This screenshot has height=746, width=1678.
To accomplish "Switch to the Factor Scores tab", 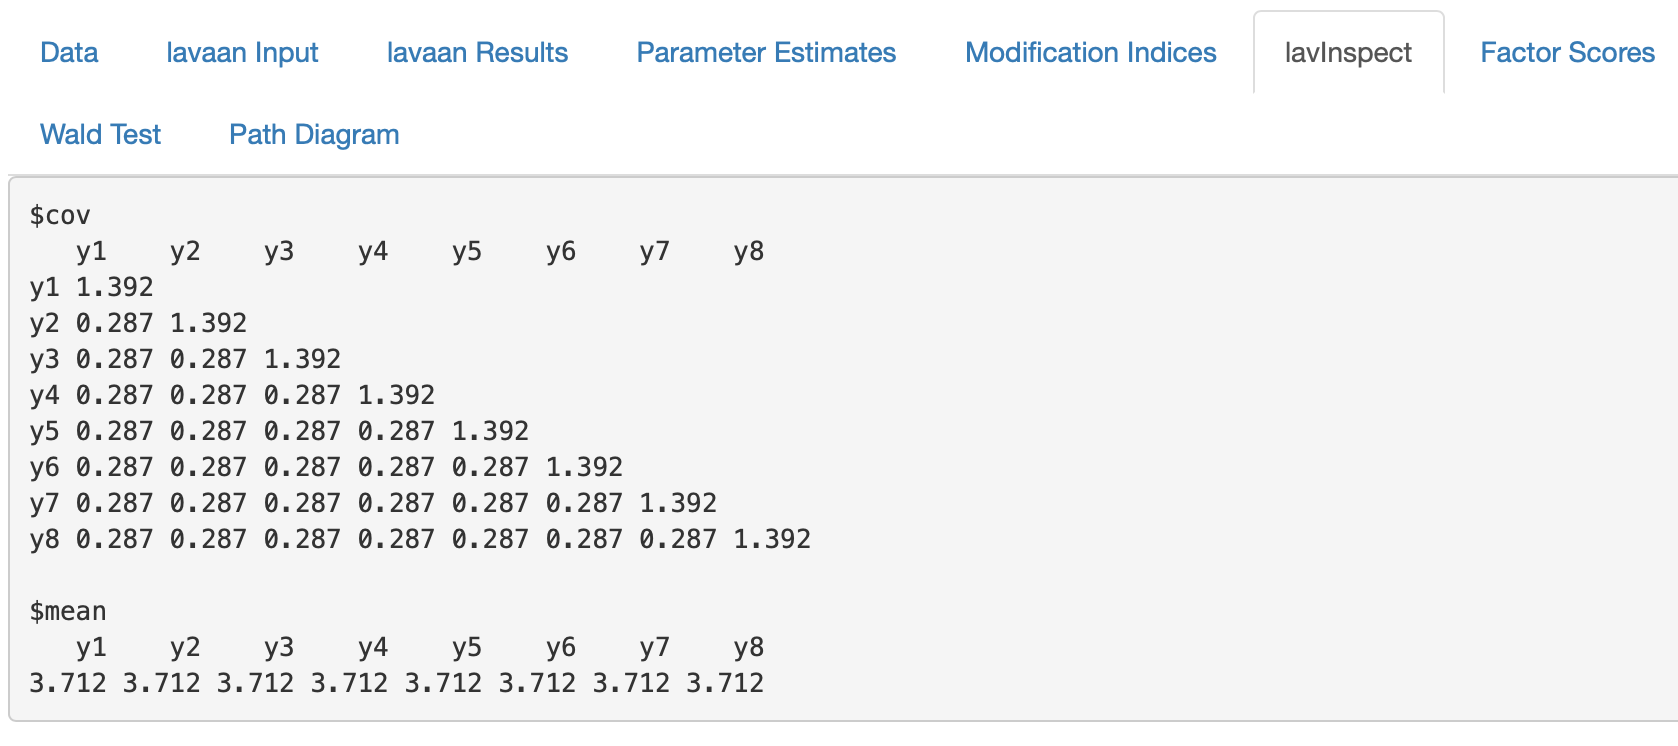I will [x=1566, y=52].
